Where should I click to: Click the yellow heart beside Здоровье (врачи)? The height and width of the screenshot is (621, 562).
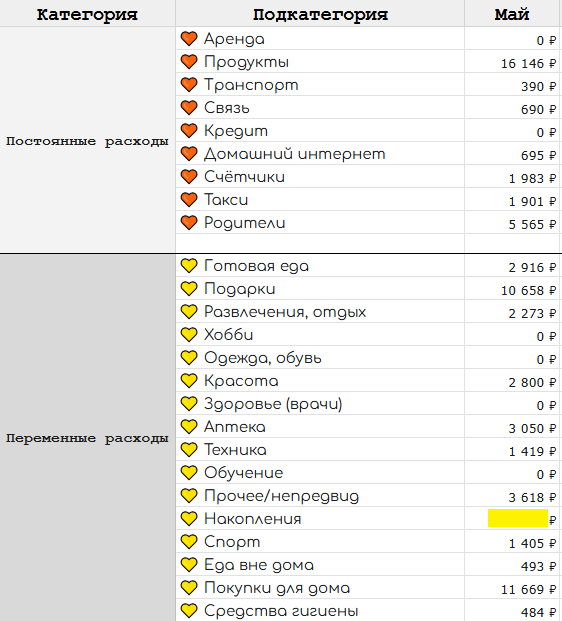[189, 404]
